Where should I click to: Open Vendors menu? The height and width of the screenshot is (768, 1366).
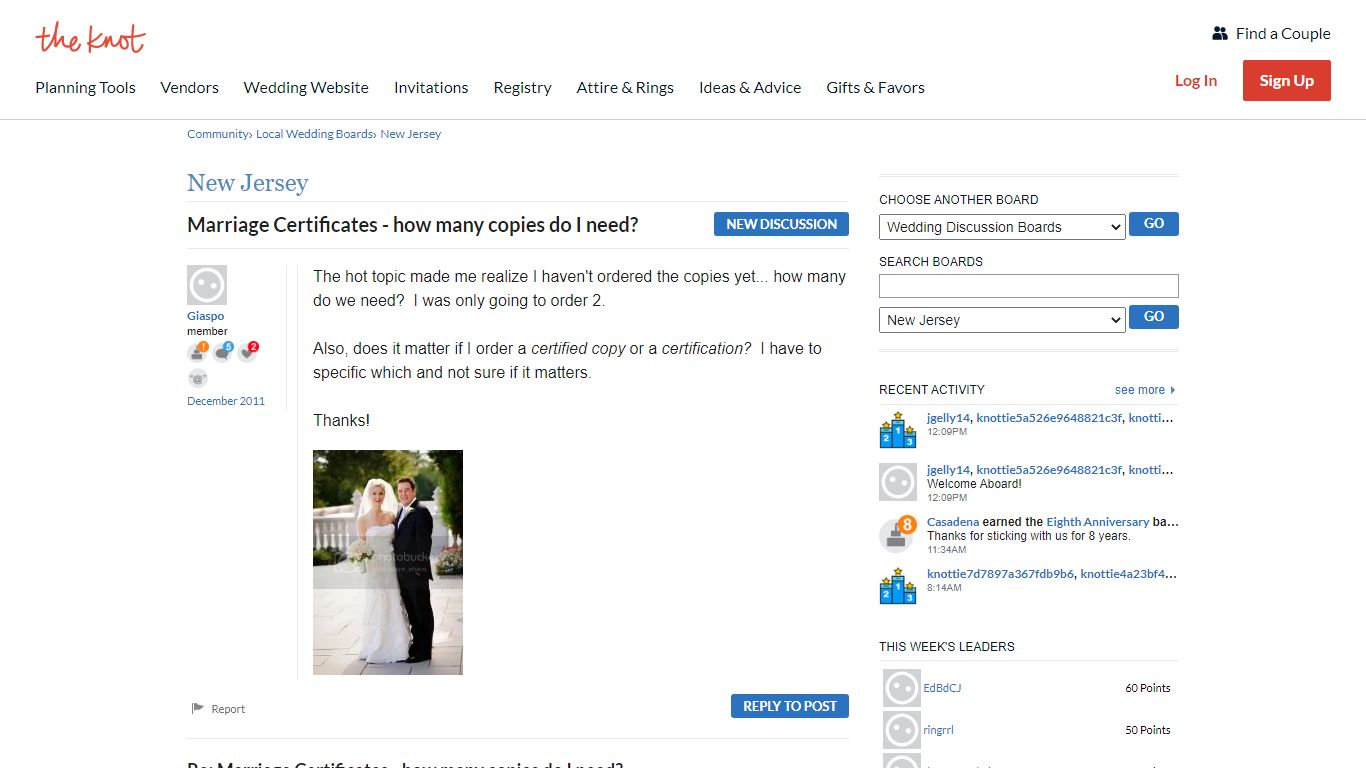tap(189, 88)
